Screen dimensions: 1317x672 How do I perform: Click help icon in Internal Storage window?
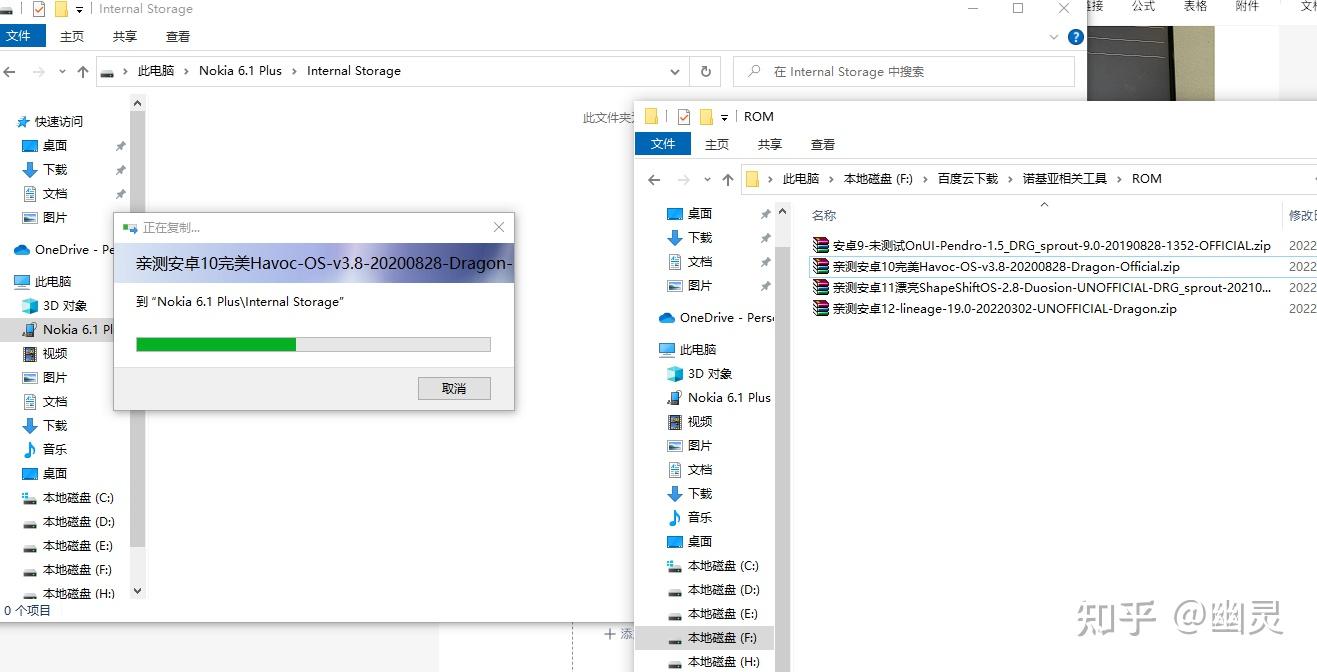(x=1076, y=37)
